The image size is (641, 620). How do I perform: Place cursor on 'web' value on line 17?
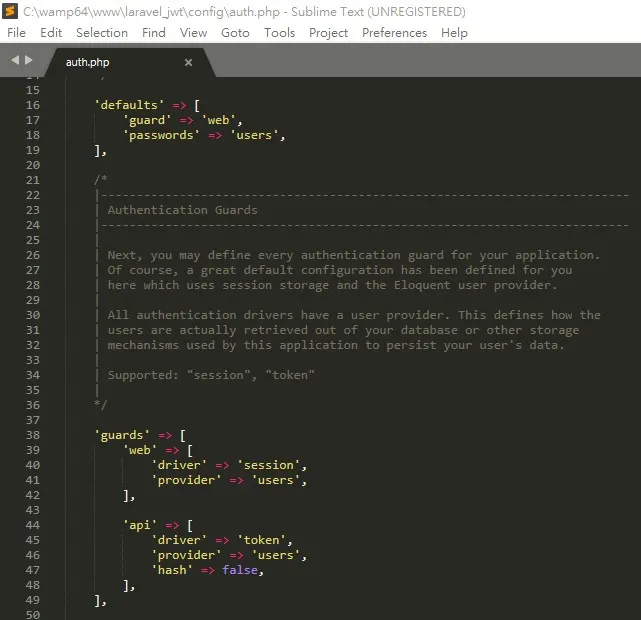[218, 120]
